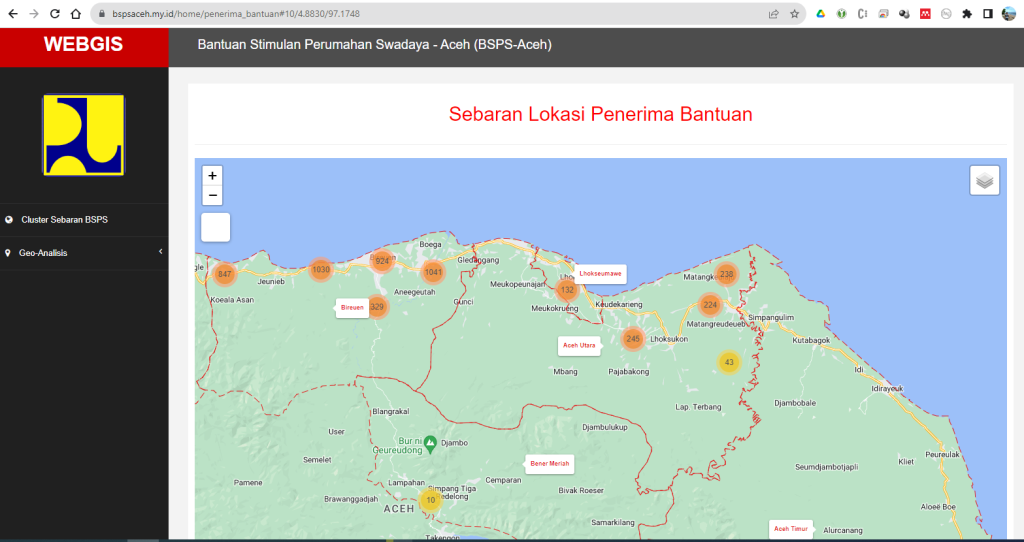Click the yellow 43 cluster marker
1024x542 pixels.
[x=729, y=362]
